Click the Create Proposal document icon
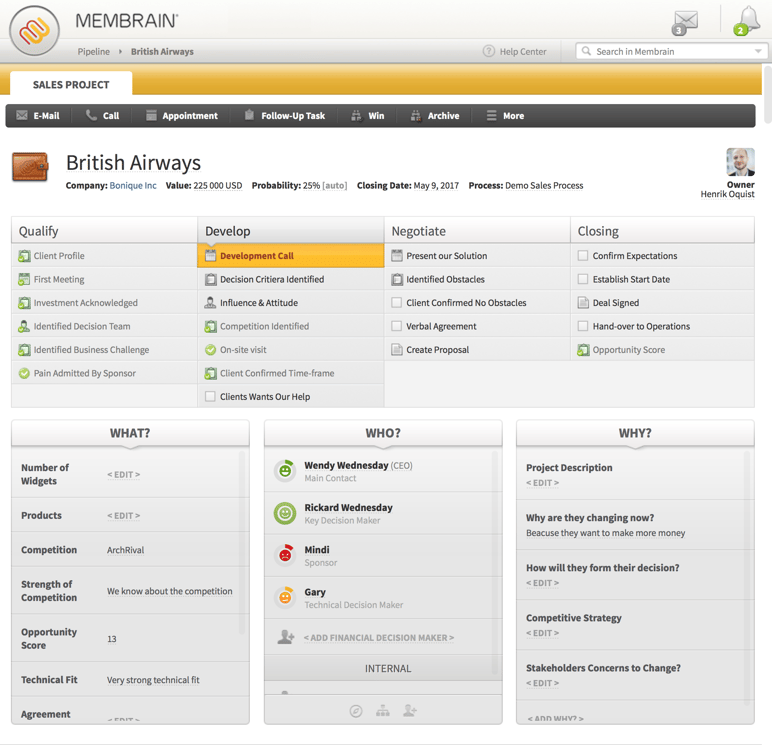 click(396, 350)
